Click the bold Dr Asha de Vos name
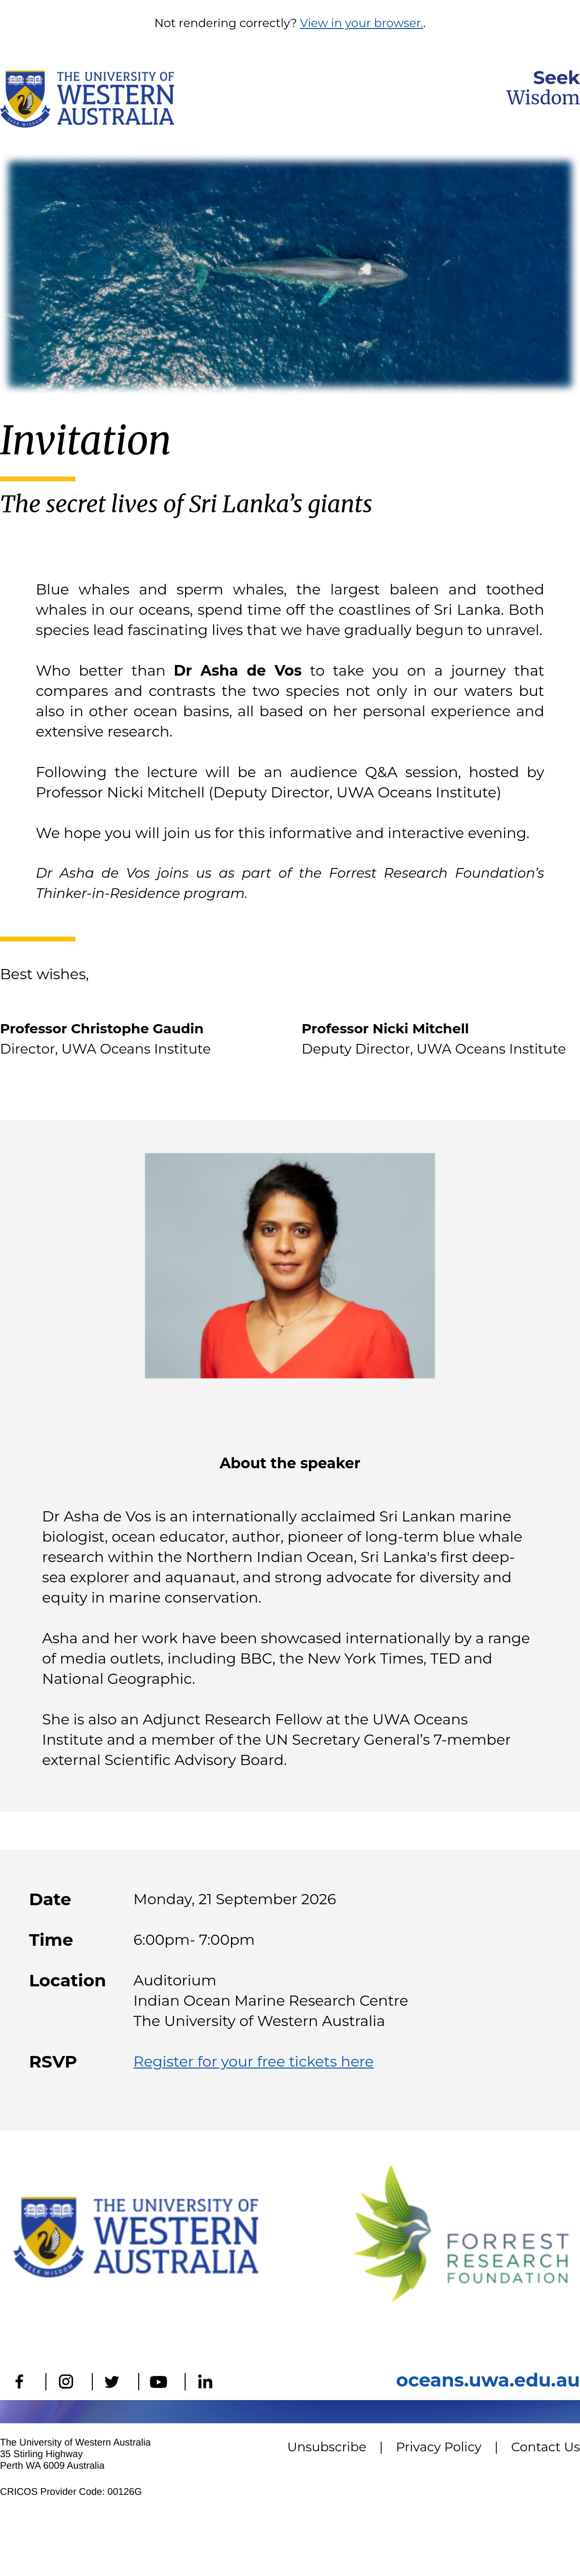The width and height of the screenshot is (580, 2576). point(238,670)
